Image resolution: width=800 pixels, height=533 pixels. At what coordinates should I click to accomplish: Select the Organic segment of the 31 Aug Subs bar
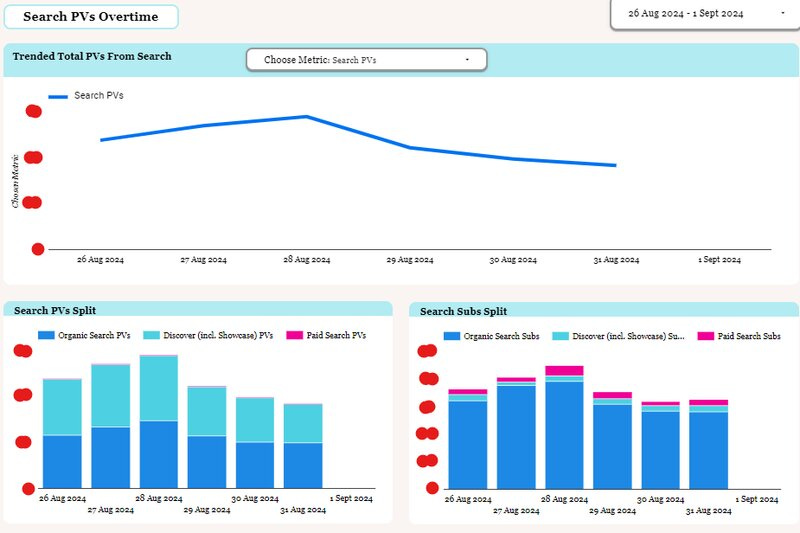pos(709,451)
